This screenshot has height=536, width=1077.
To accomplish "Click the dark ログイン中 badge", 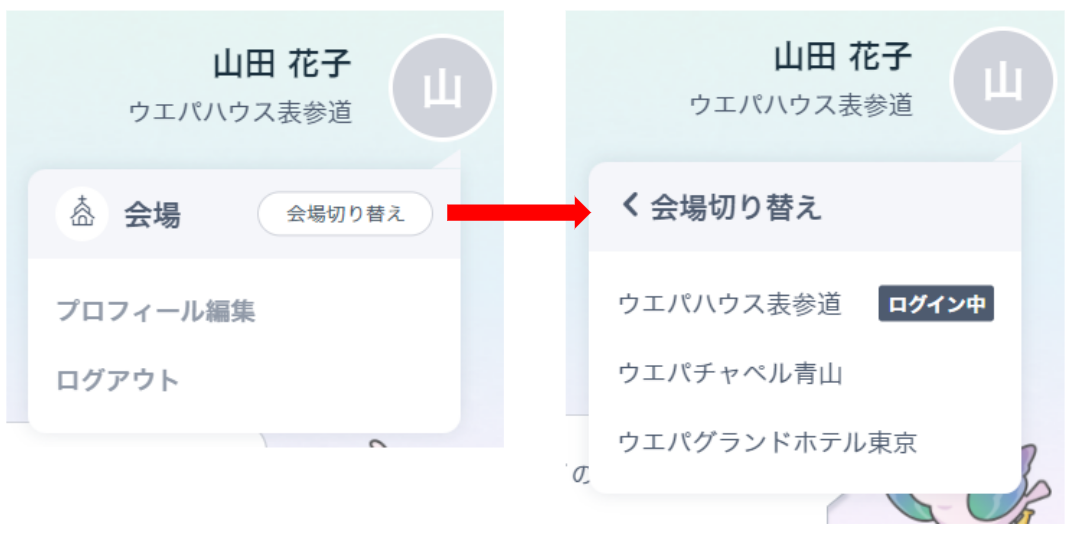I will click(936, 304).
